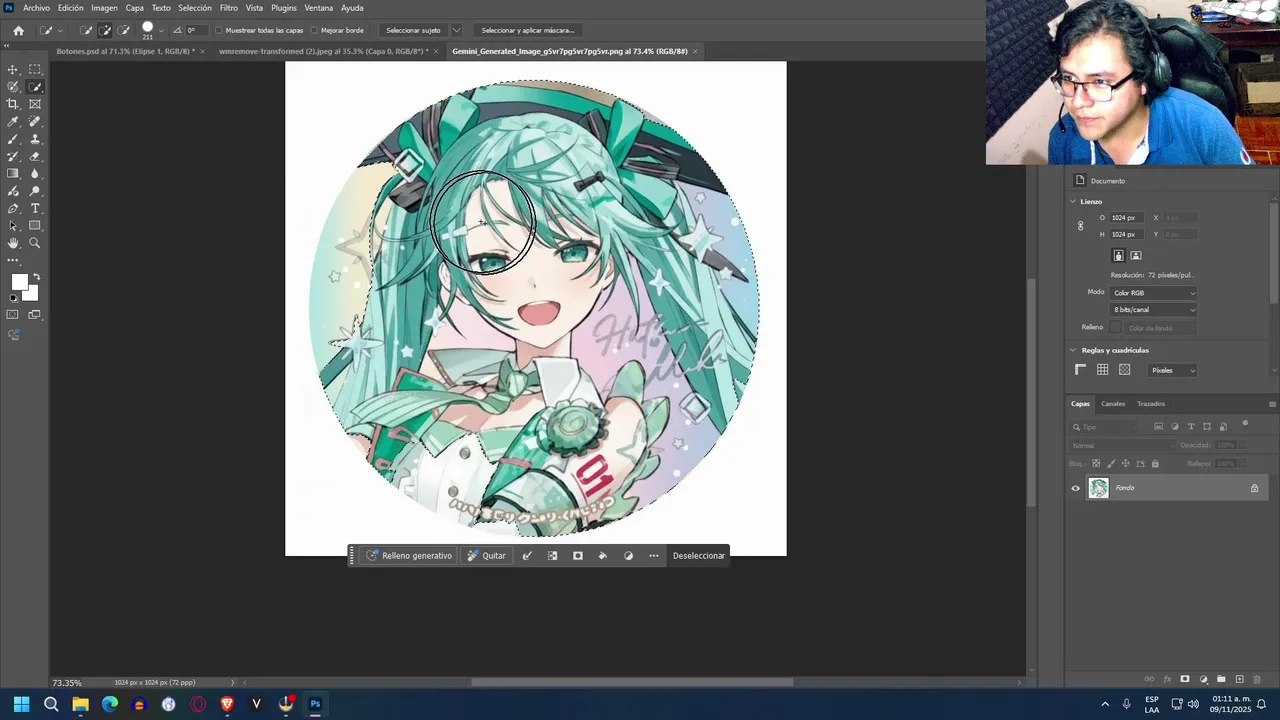Image resolution: width=1280 pixels, height=720 pixels.
Task: Select the Eraser tool
Action: 35,156
